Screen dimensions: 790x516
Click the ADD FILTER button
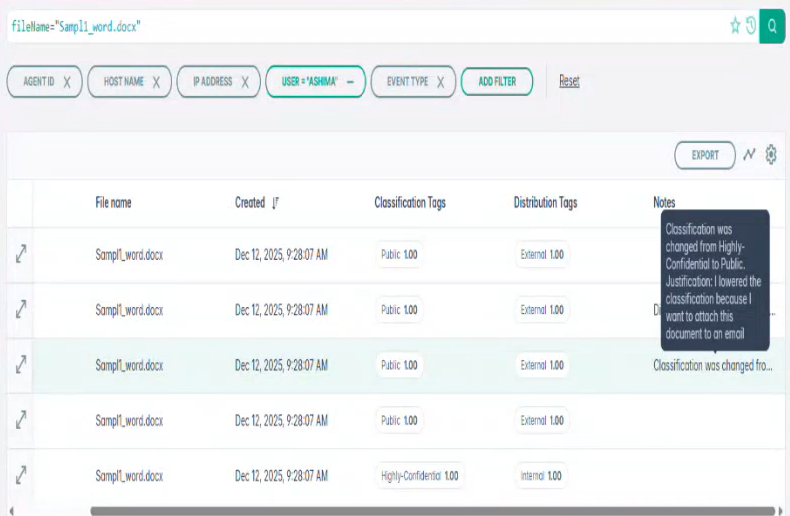pos(497,82)
